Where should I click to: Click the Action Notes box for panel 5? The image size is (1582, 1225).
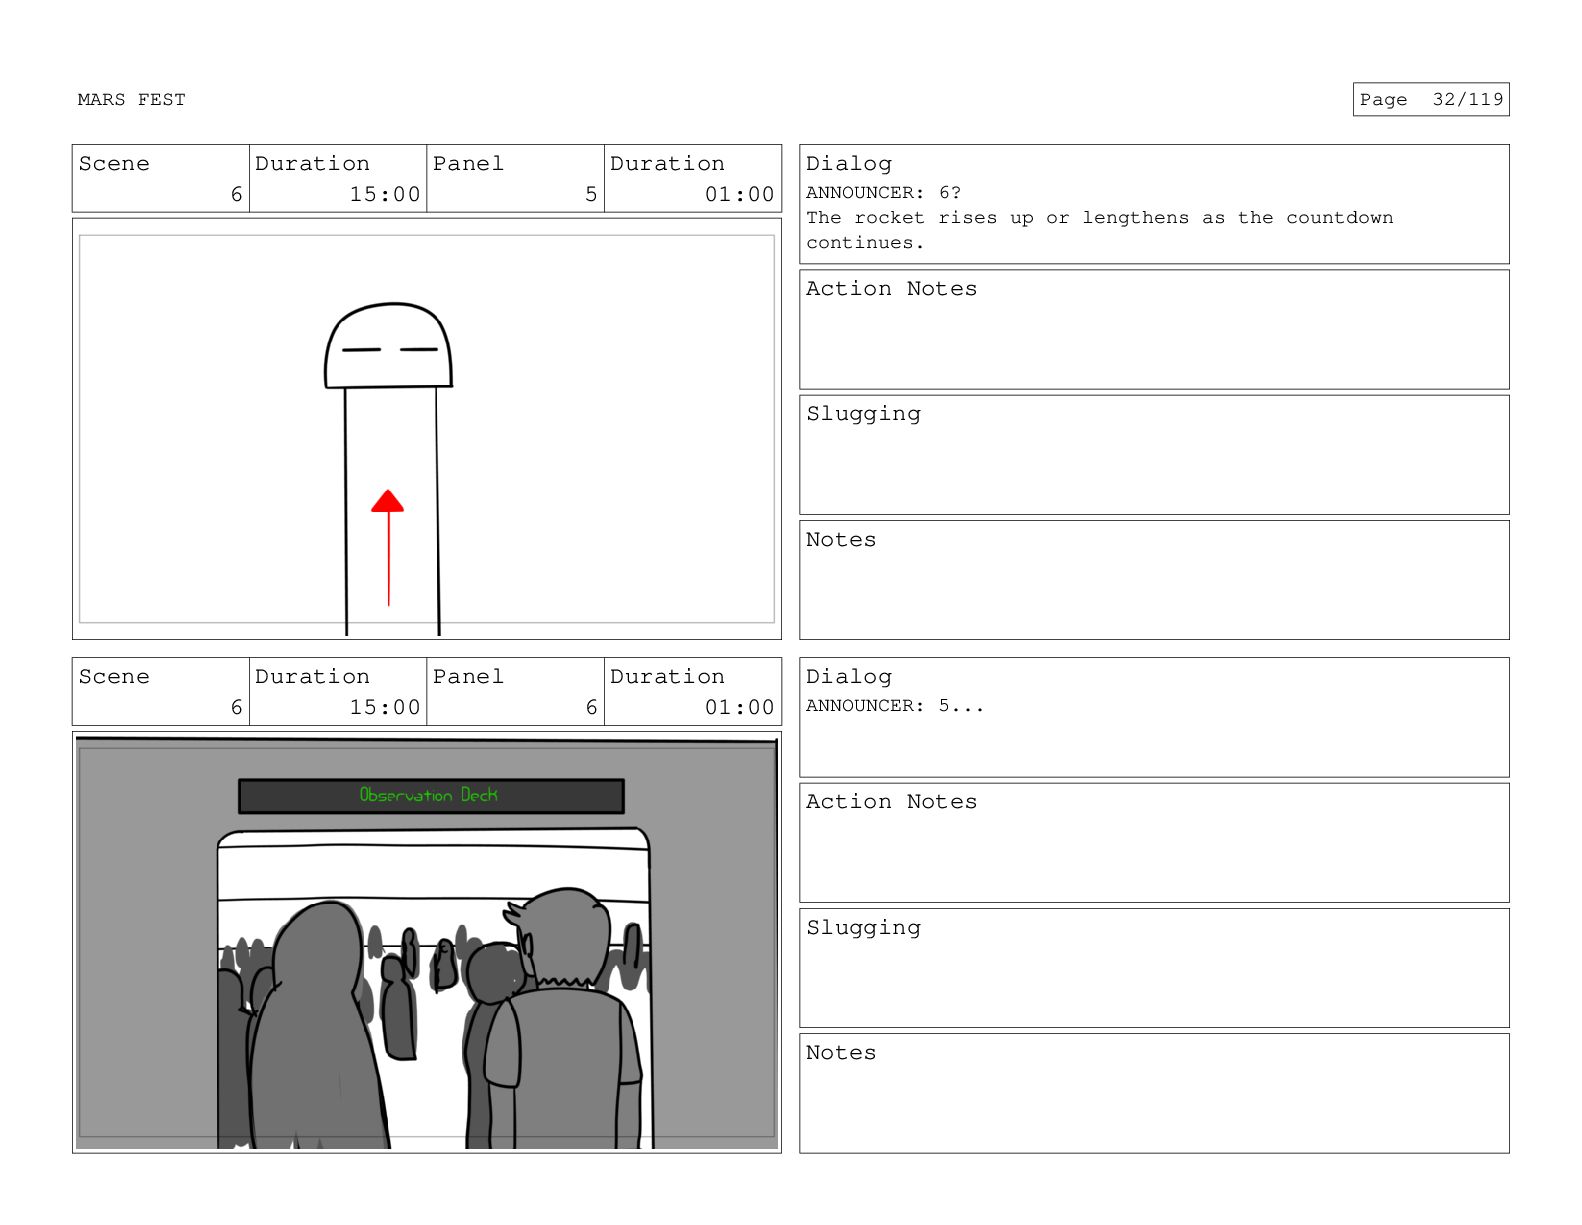click(1154, 330)
